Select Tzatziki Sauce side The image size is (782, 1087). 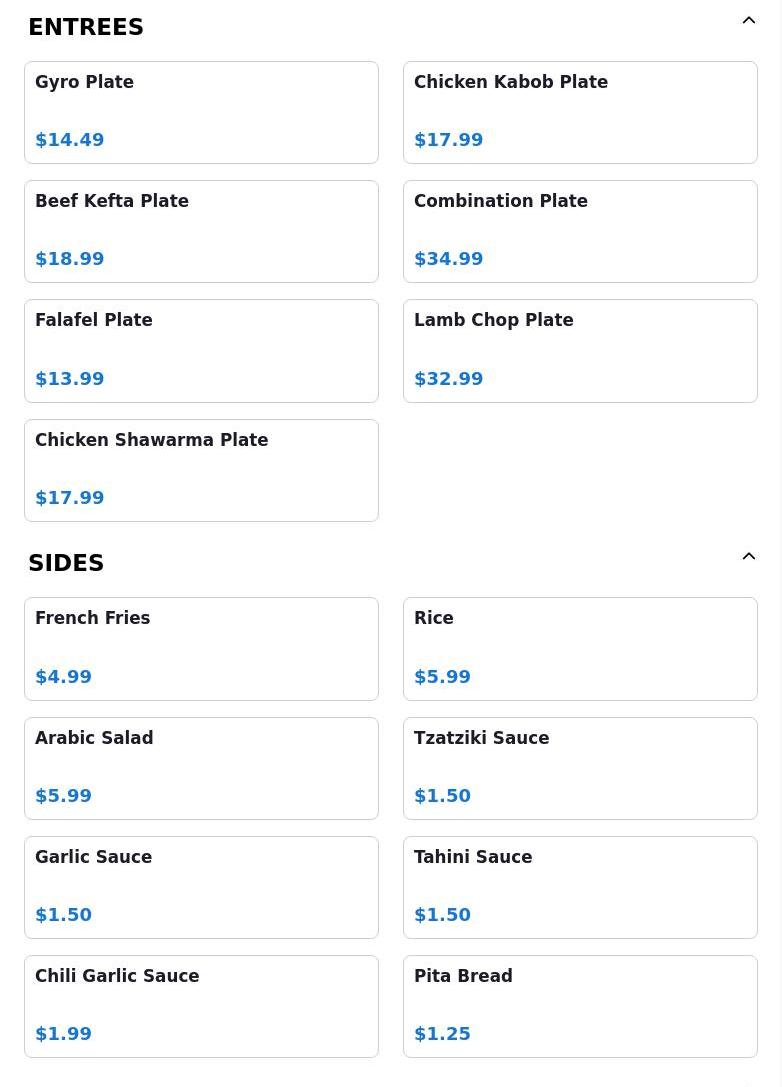pos(580,768)
